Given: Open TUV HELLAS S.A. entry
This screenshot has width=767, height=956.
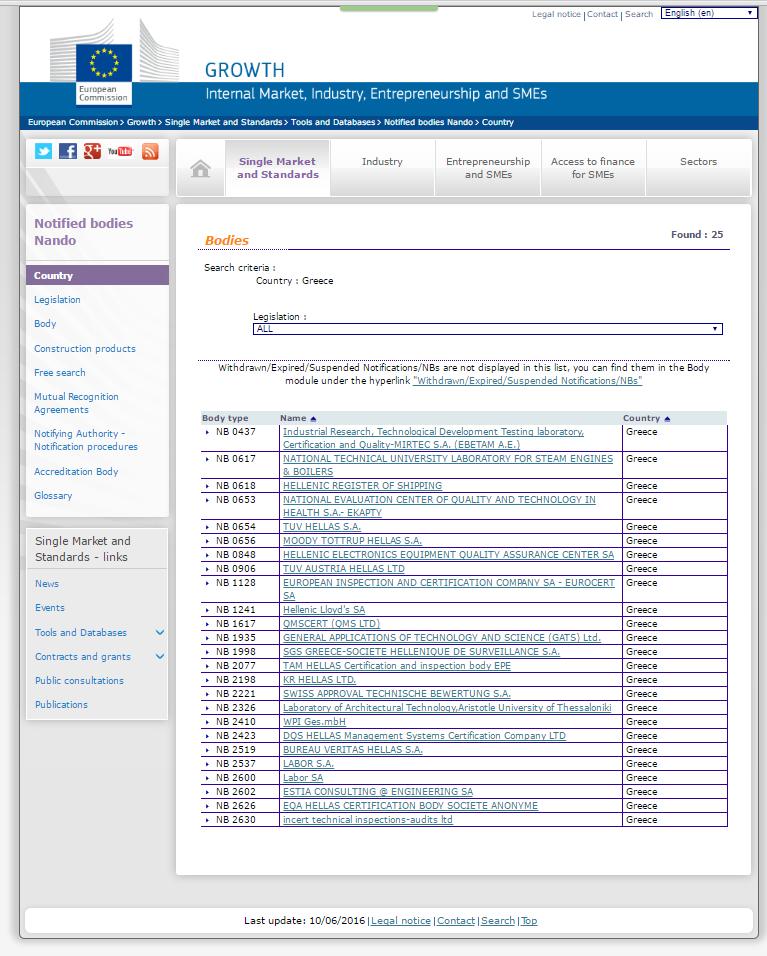Looking at the screenshot, I should [322, 527].
